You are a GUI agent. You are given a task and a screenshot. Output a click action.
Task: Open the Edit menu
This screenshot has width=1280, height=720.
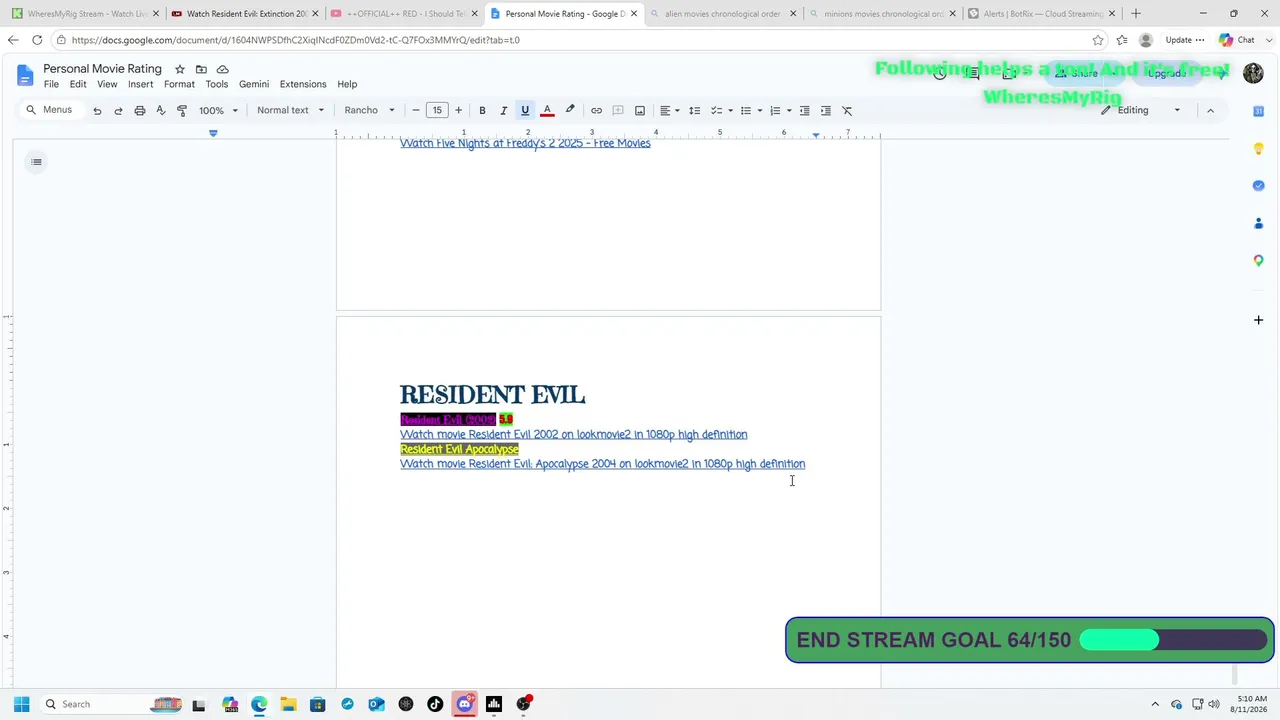click(78, 84)
